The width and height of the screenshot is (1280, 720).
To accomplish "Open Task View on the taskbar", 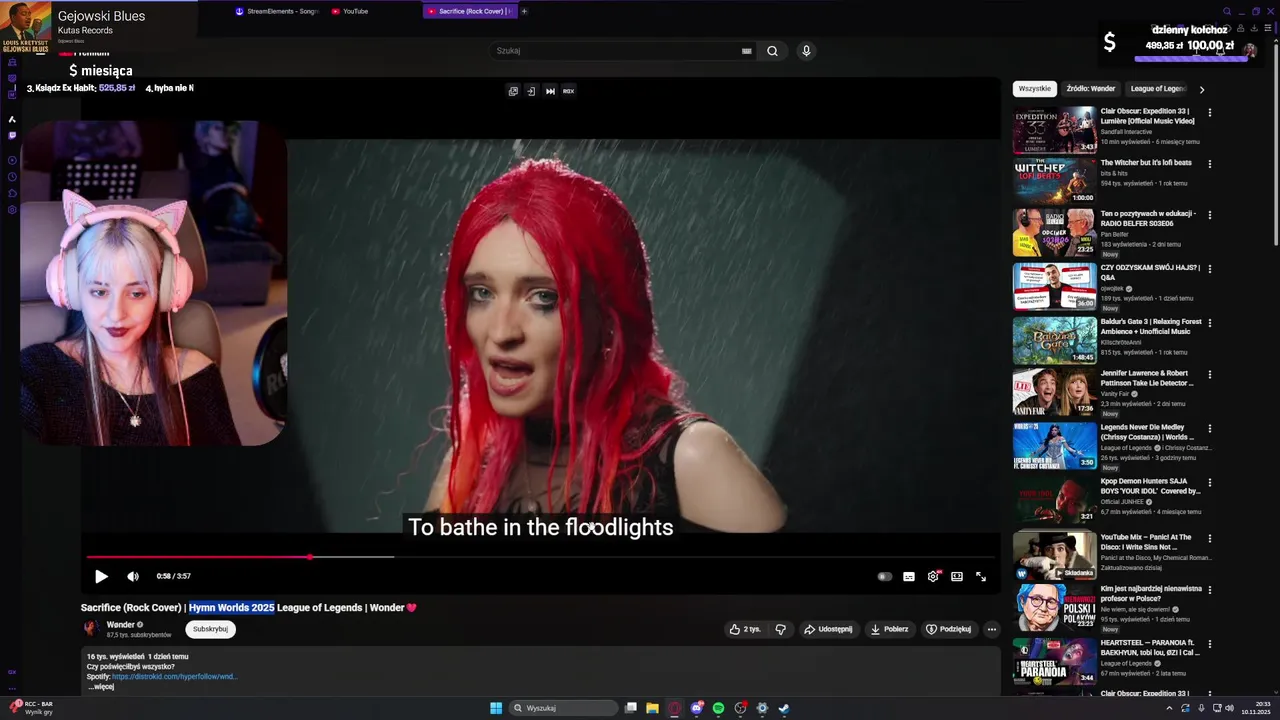I will tap(631, 708).
